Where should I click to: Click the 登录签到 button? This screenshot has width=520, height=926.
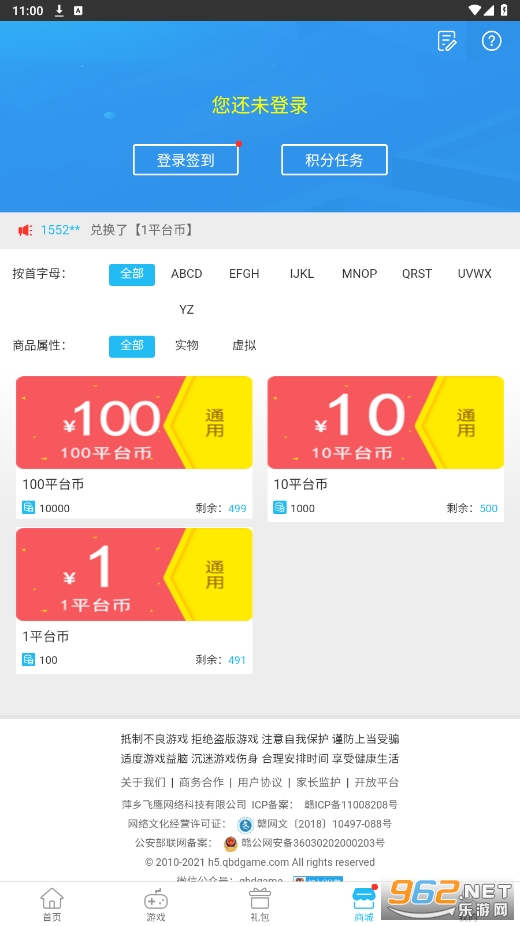pyautogui.click(x=185, y=160)
